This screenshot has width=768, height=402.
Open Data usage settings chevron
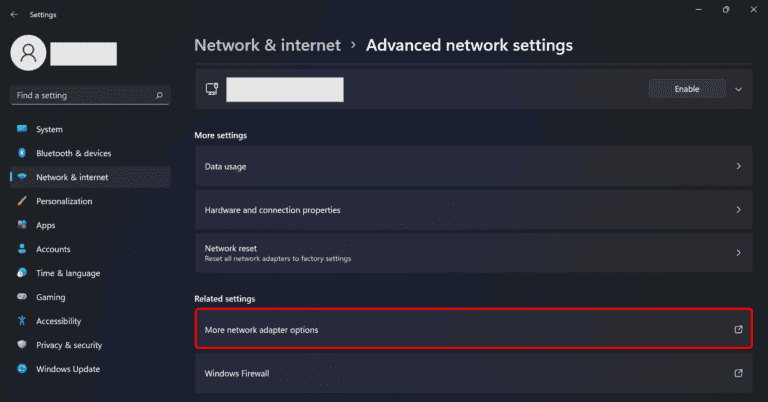738,166
